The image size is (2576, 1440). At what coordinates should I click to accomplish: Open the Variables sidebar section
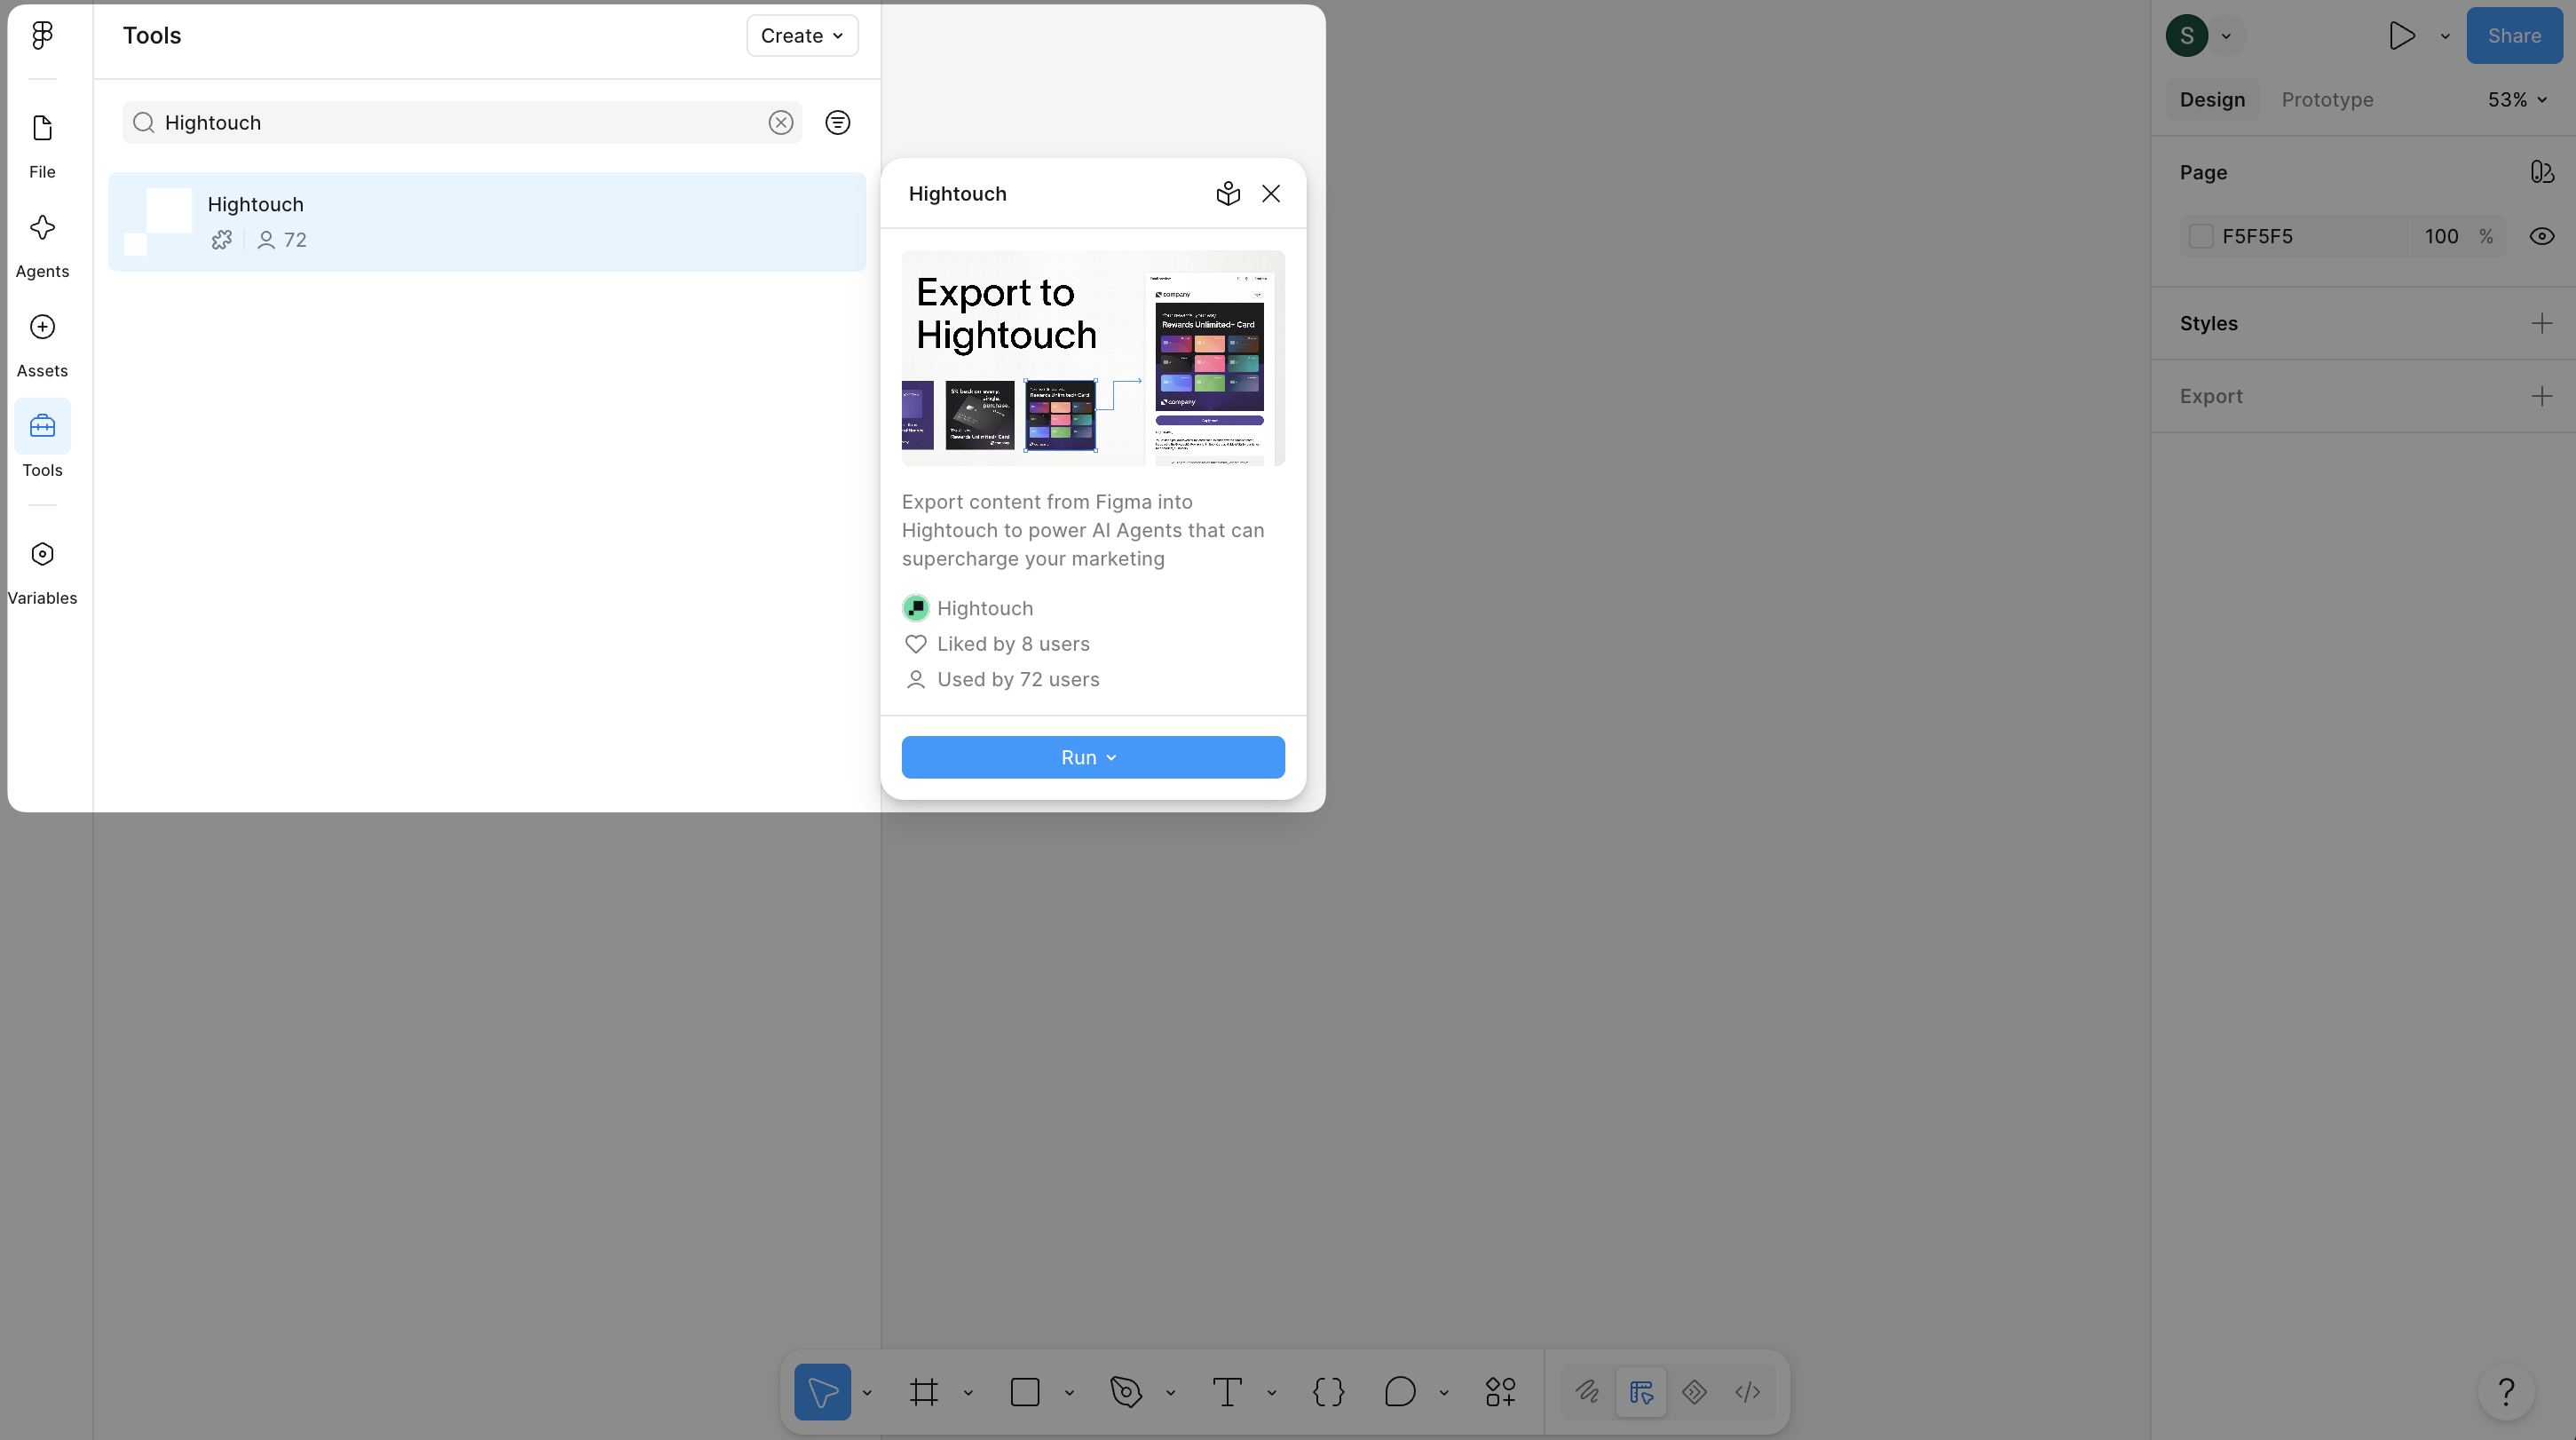pyautogui.click(x=42, y=572)
